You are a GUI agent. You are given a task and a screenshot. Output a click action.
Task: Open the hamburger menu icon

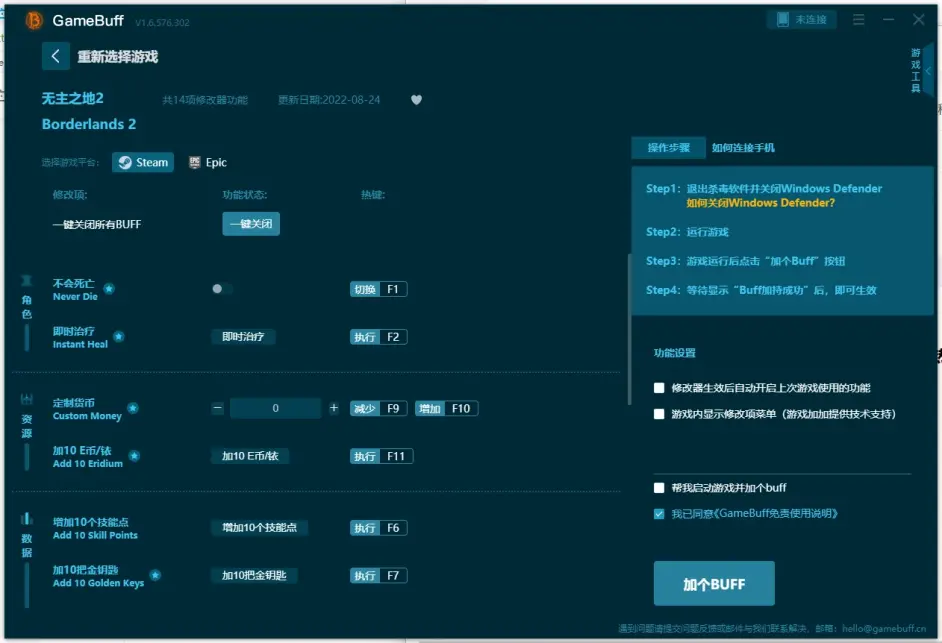point(858,20)
